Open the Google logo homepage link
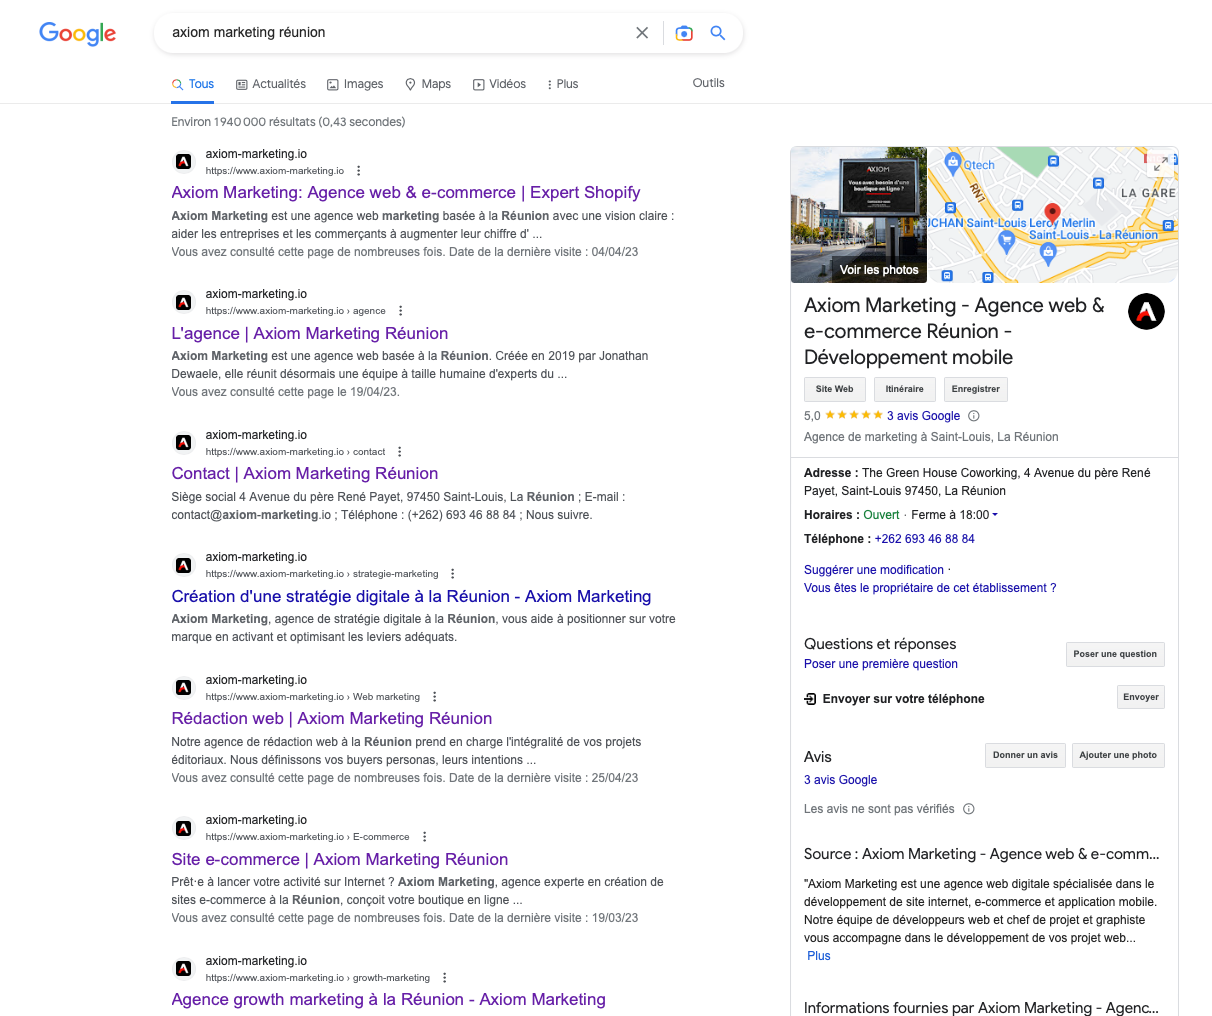This screenshot has width=1212, height=1016. pos(78,33)
